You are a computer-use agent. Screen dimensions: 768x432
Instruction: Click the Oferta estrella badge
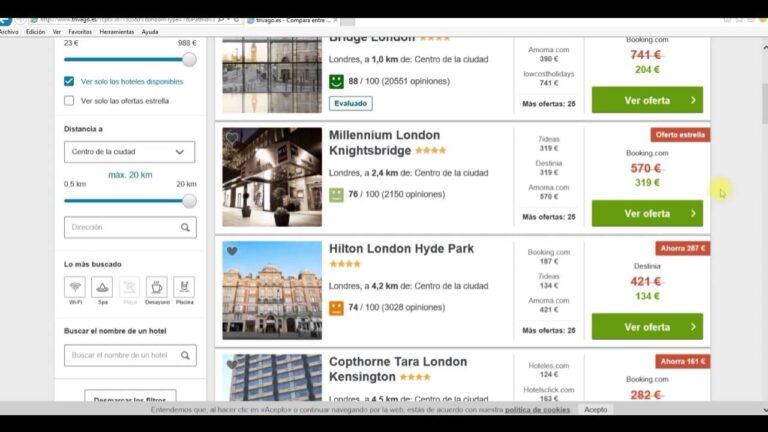tap(680, 135)
